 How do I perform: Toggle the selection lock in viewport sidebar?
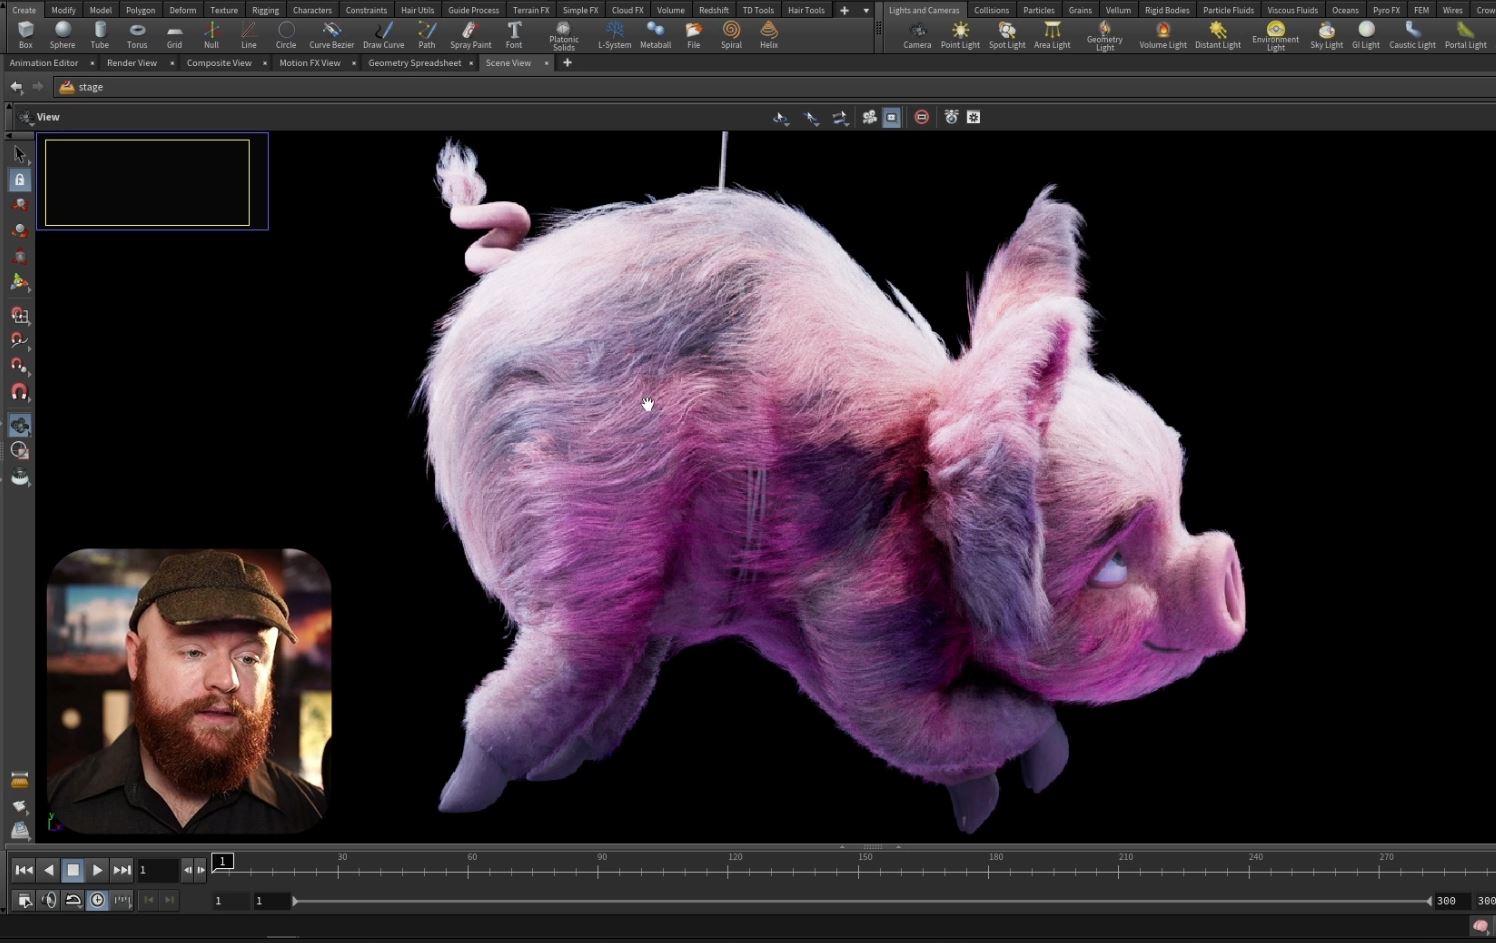click(19, 179)
